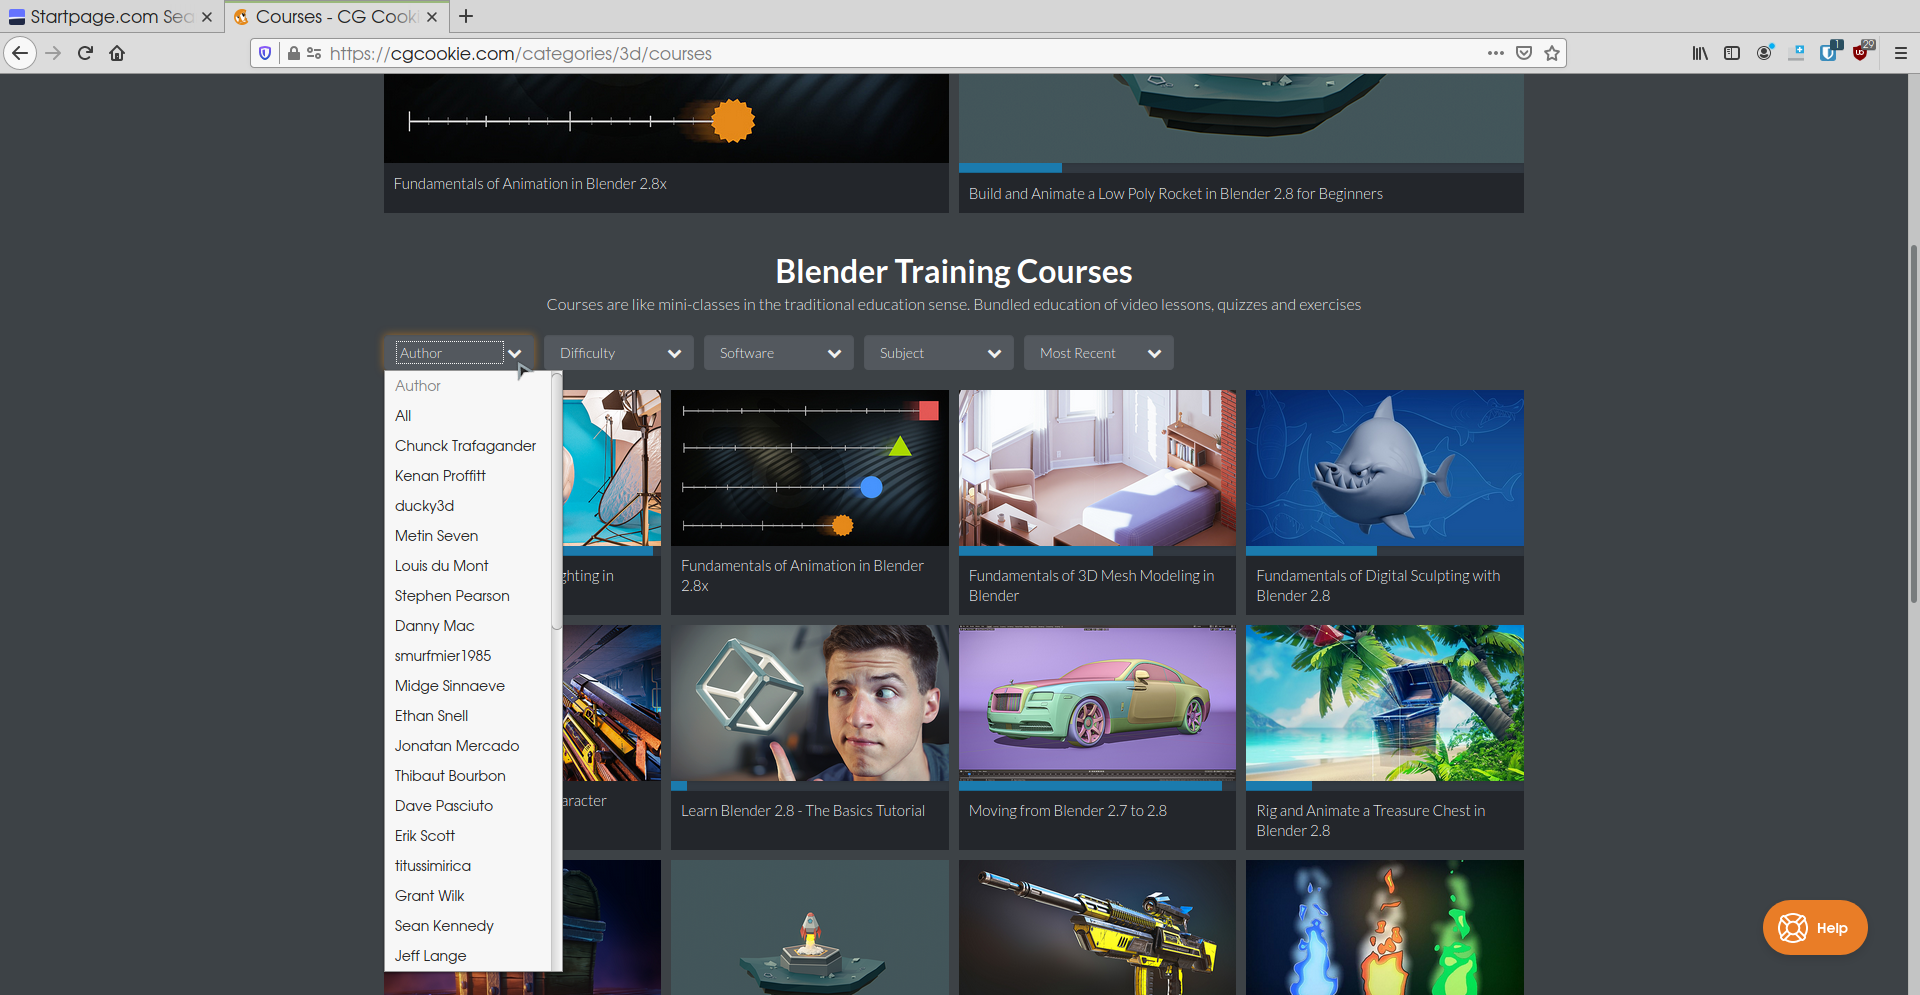Open the Software filter dropdown

coord(779,353)
